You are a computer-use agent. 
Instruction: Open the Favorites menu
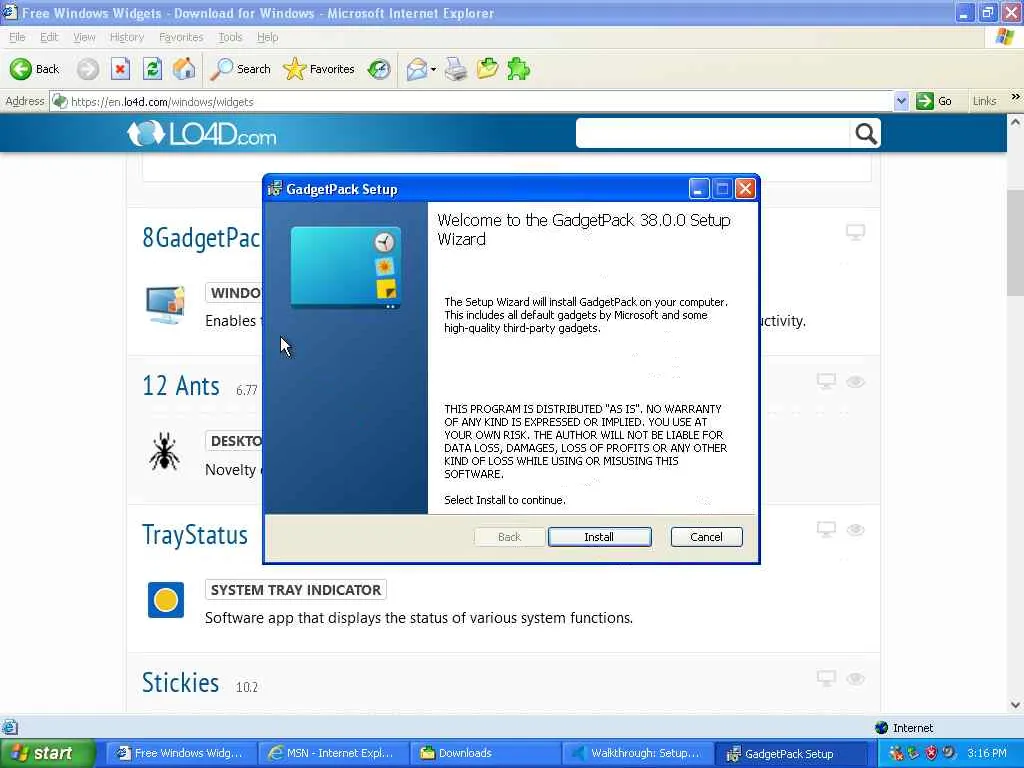(181, 37)
